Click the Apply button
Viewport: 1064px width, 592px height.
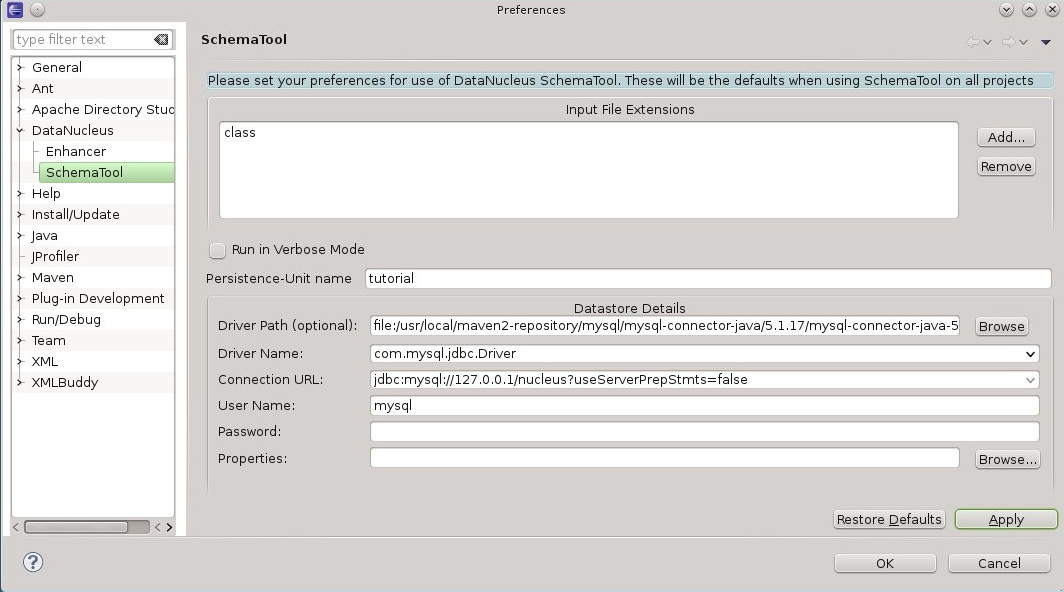(1005, 520)
